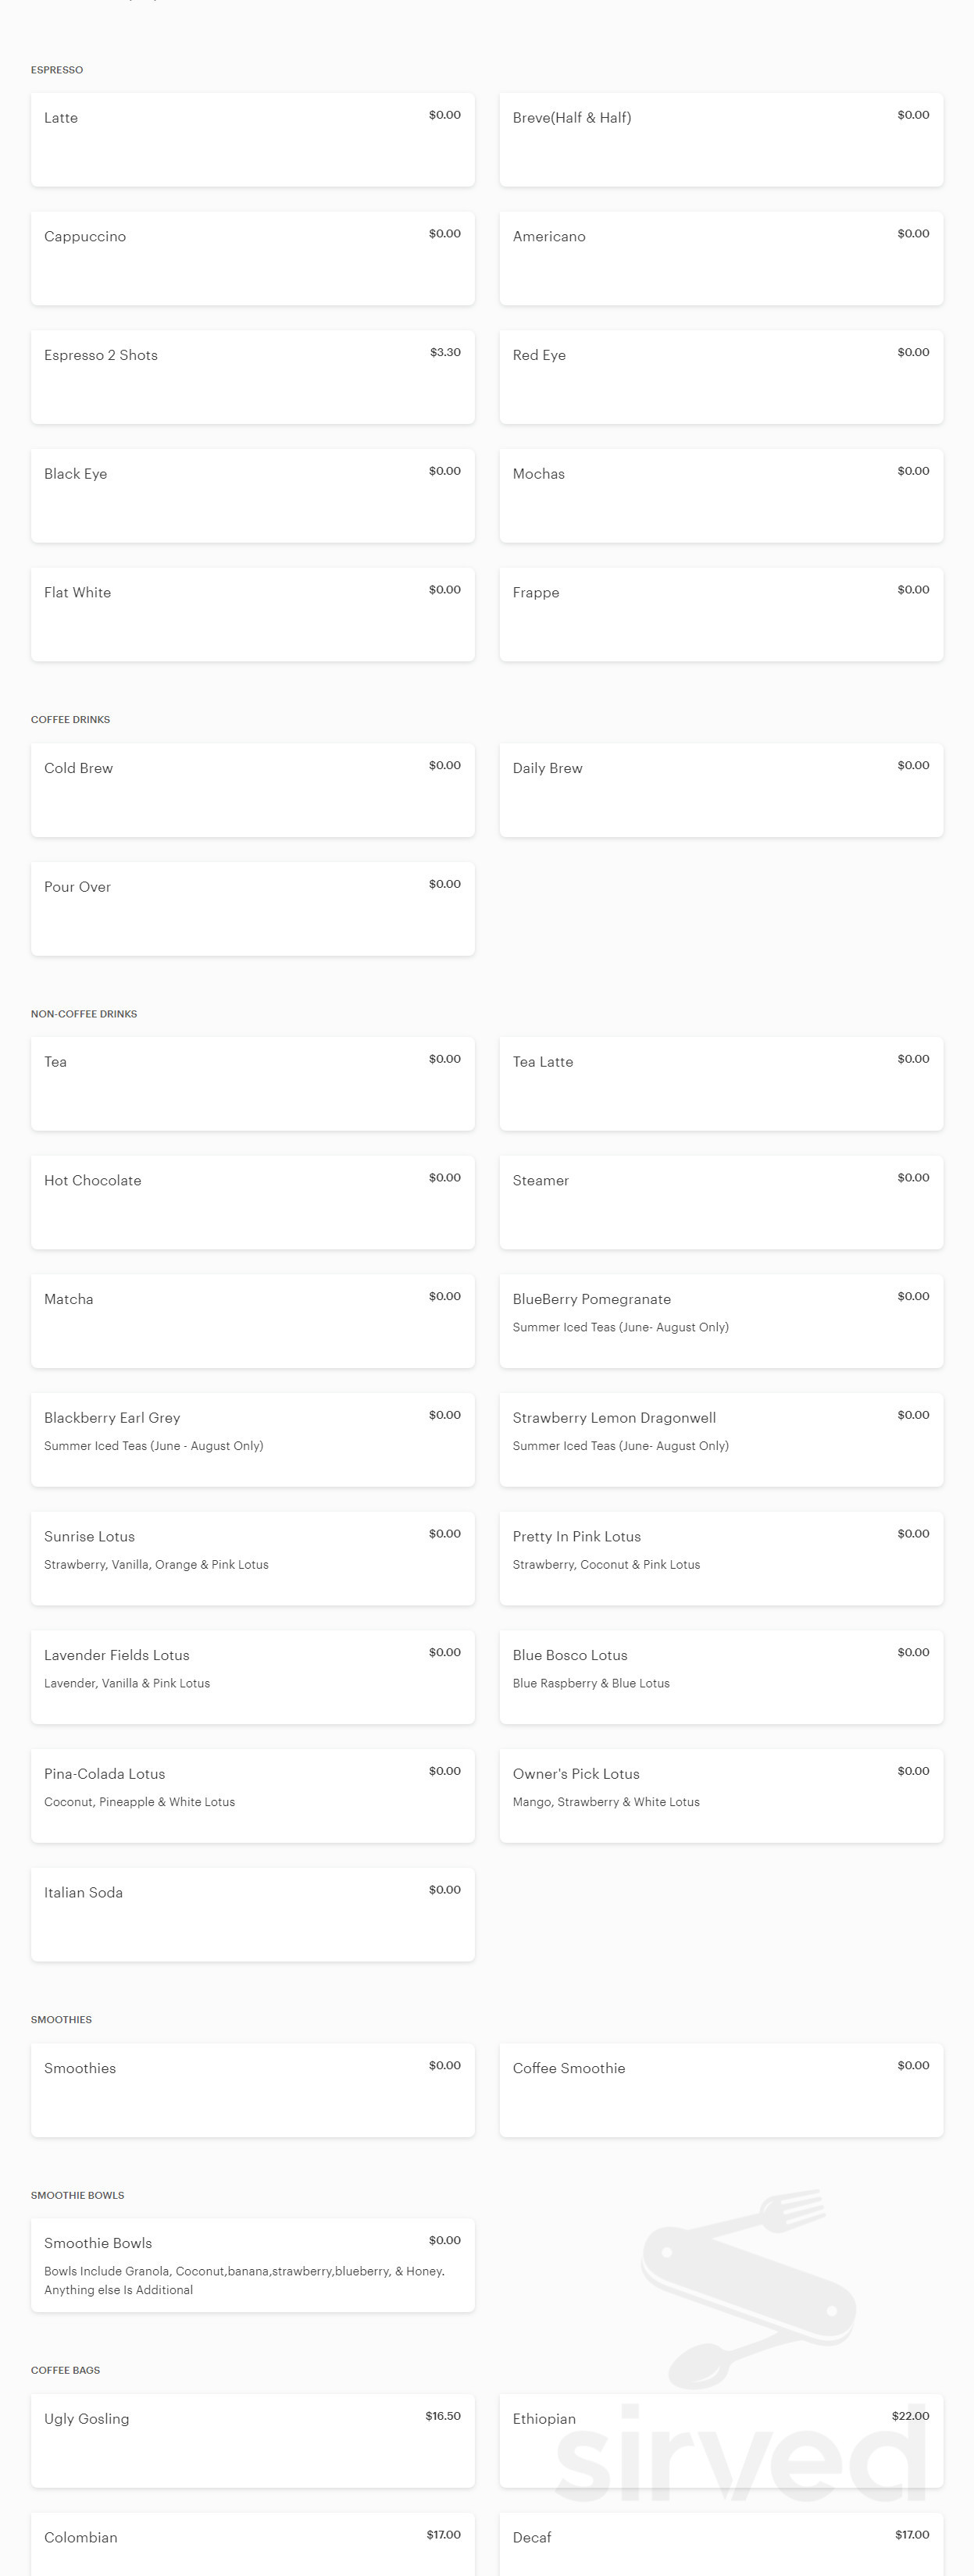Choose the Americano card
This screenshot has height=2576, width=974.
point(721,258)
